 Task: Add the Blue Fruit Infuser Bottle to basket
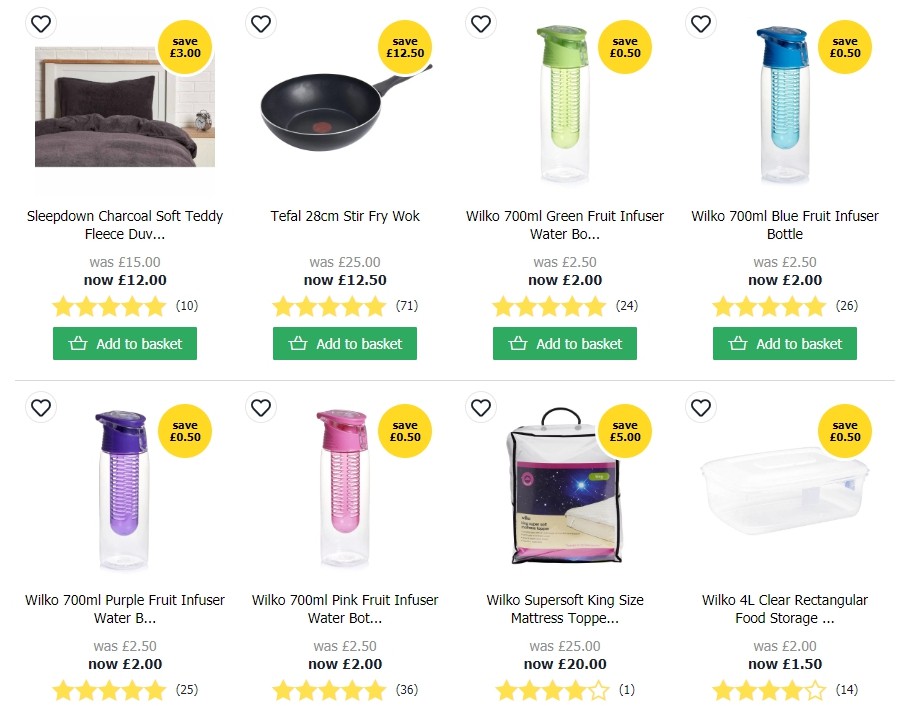(x=784, y=343)
